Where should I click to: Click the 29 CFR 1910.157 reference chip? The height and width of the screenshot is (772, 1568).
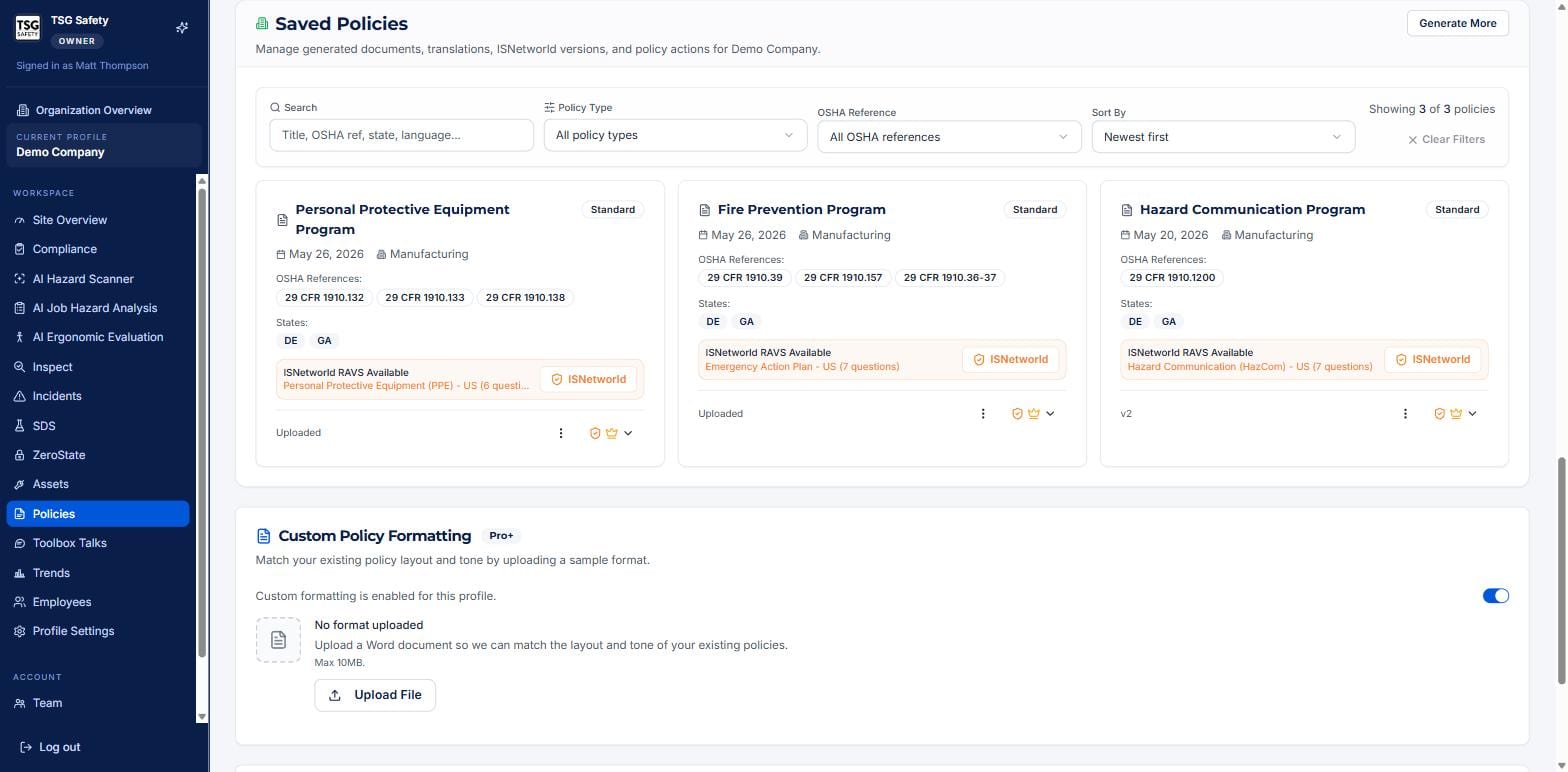843,278
